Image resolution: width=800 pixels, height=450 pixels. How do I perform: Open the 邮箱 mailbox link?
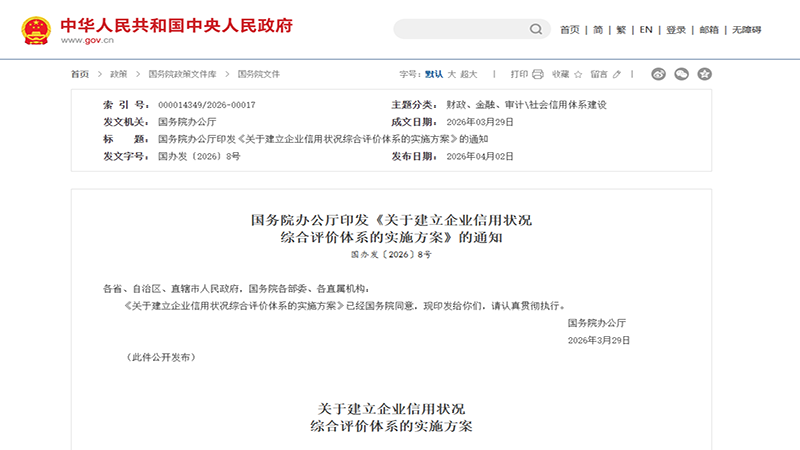tap(709, 30)
